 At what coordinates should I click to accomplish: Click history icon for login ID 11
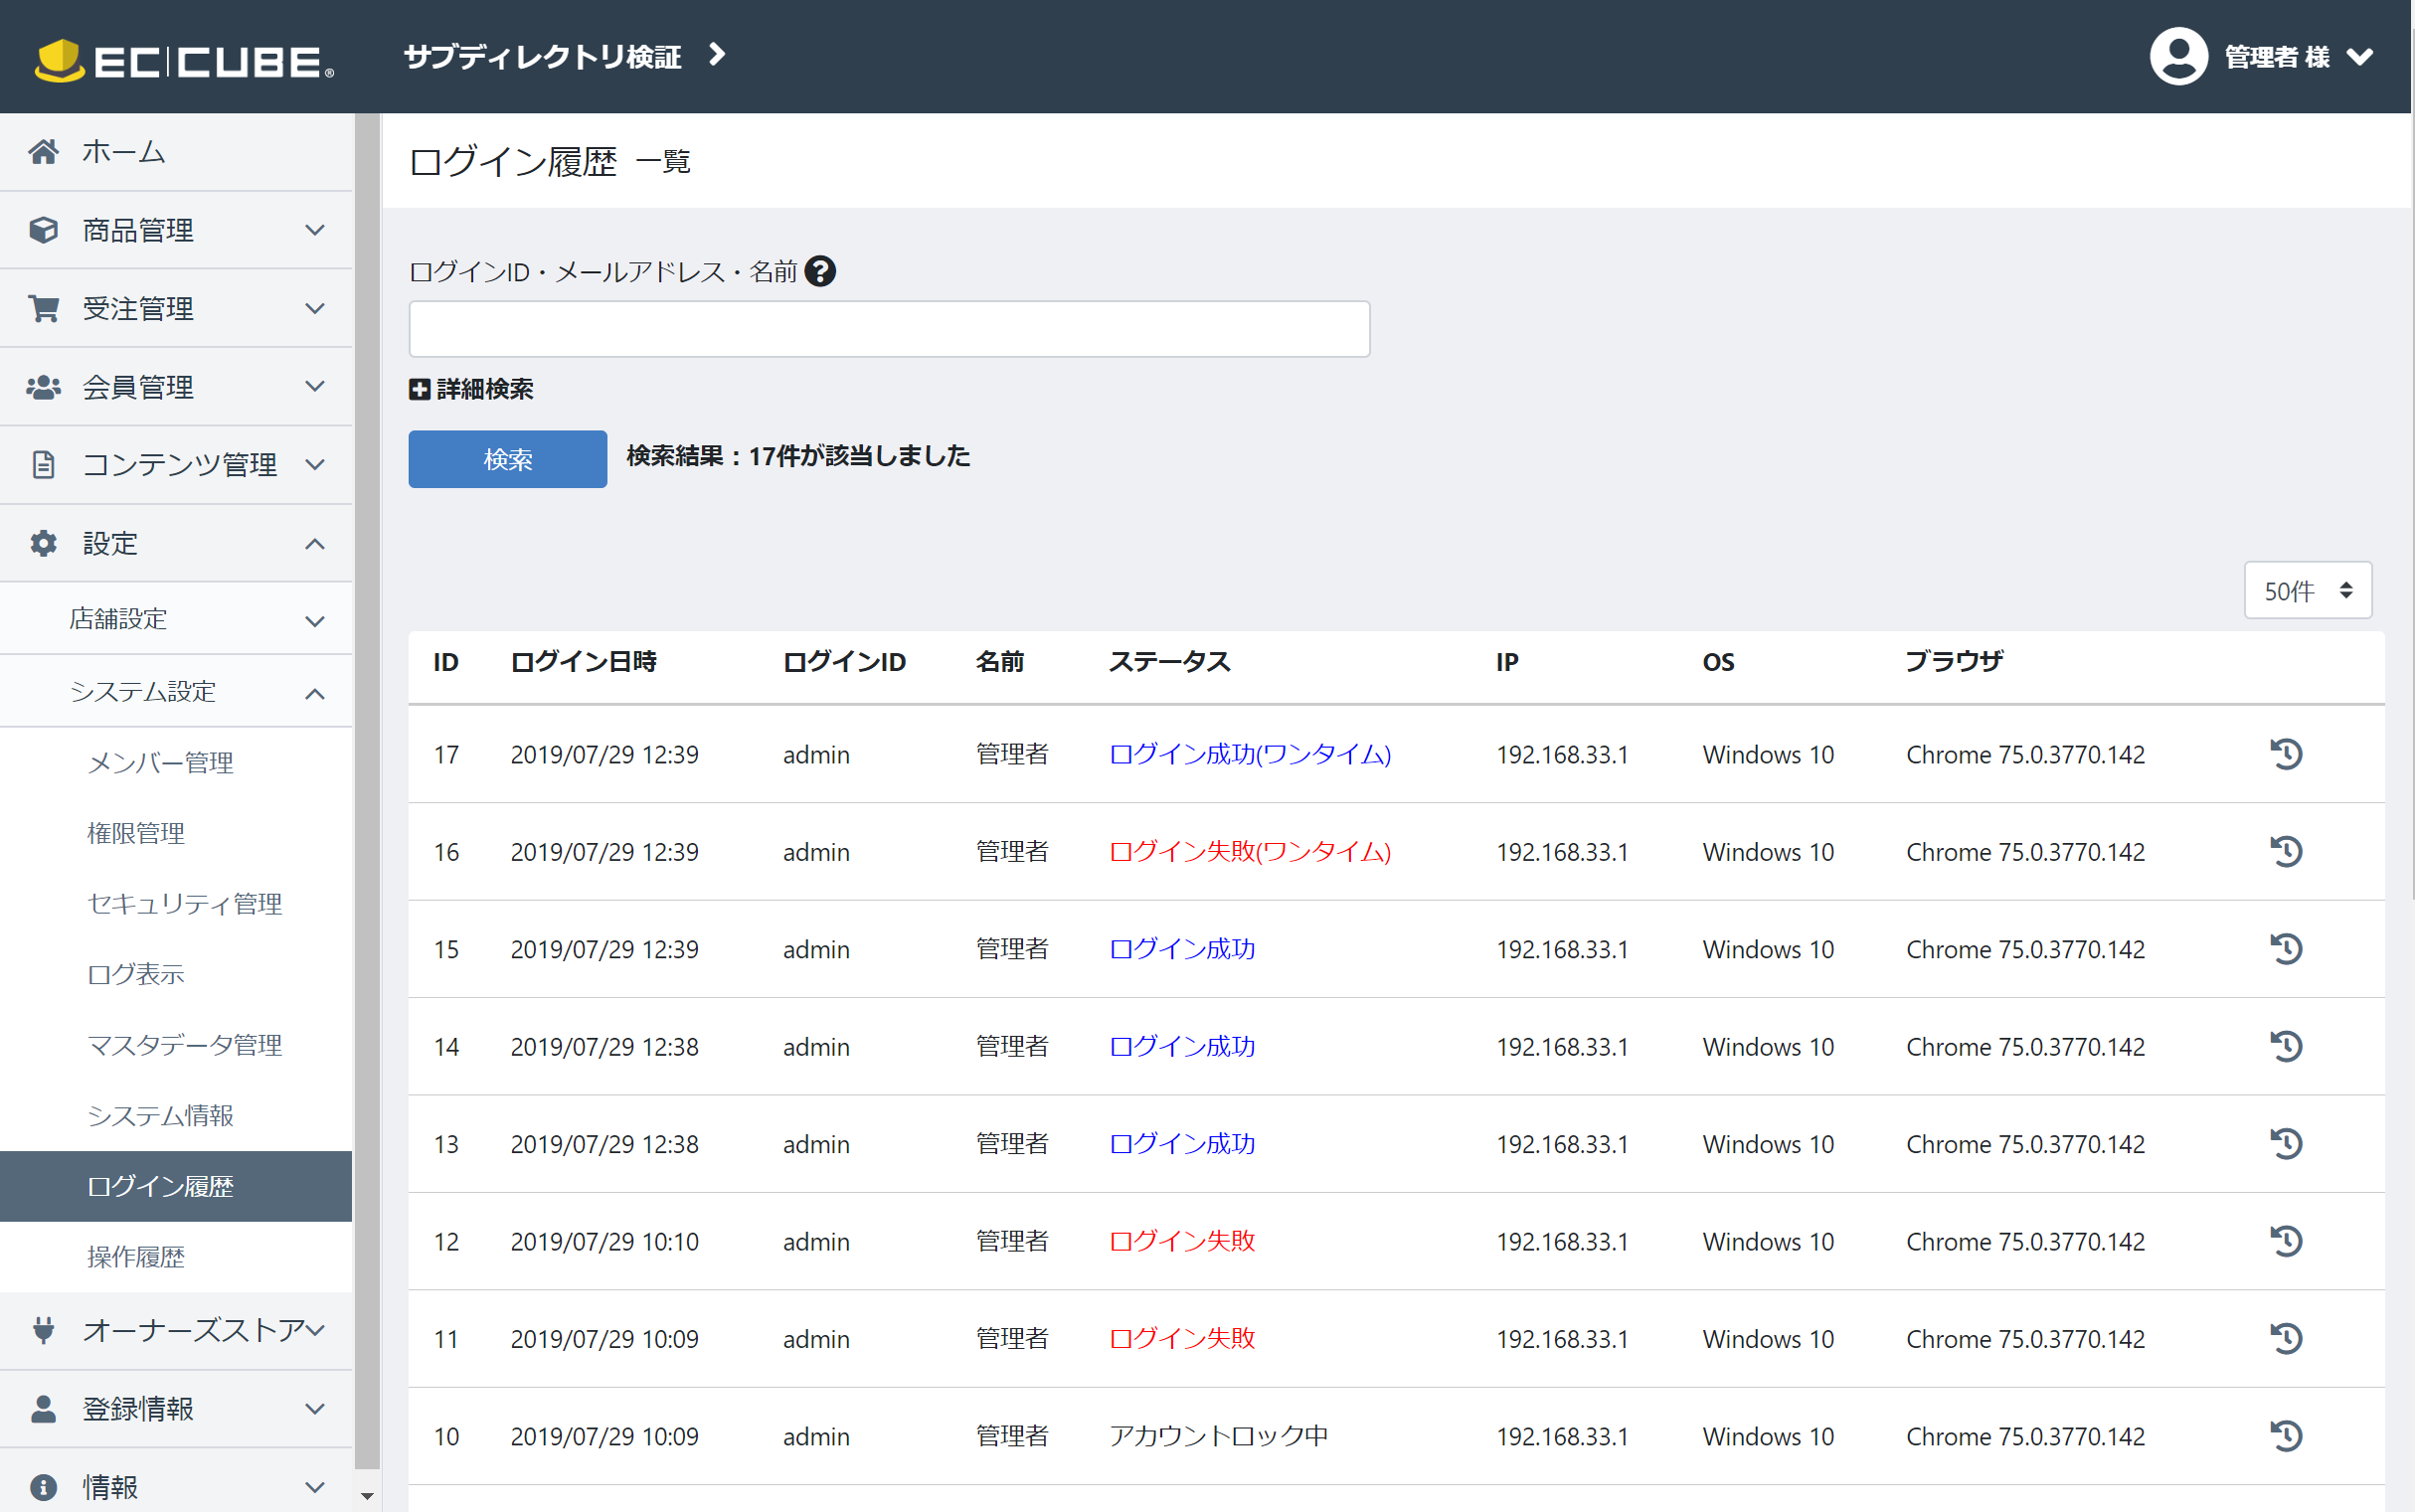coord(2286,1338)
